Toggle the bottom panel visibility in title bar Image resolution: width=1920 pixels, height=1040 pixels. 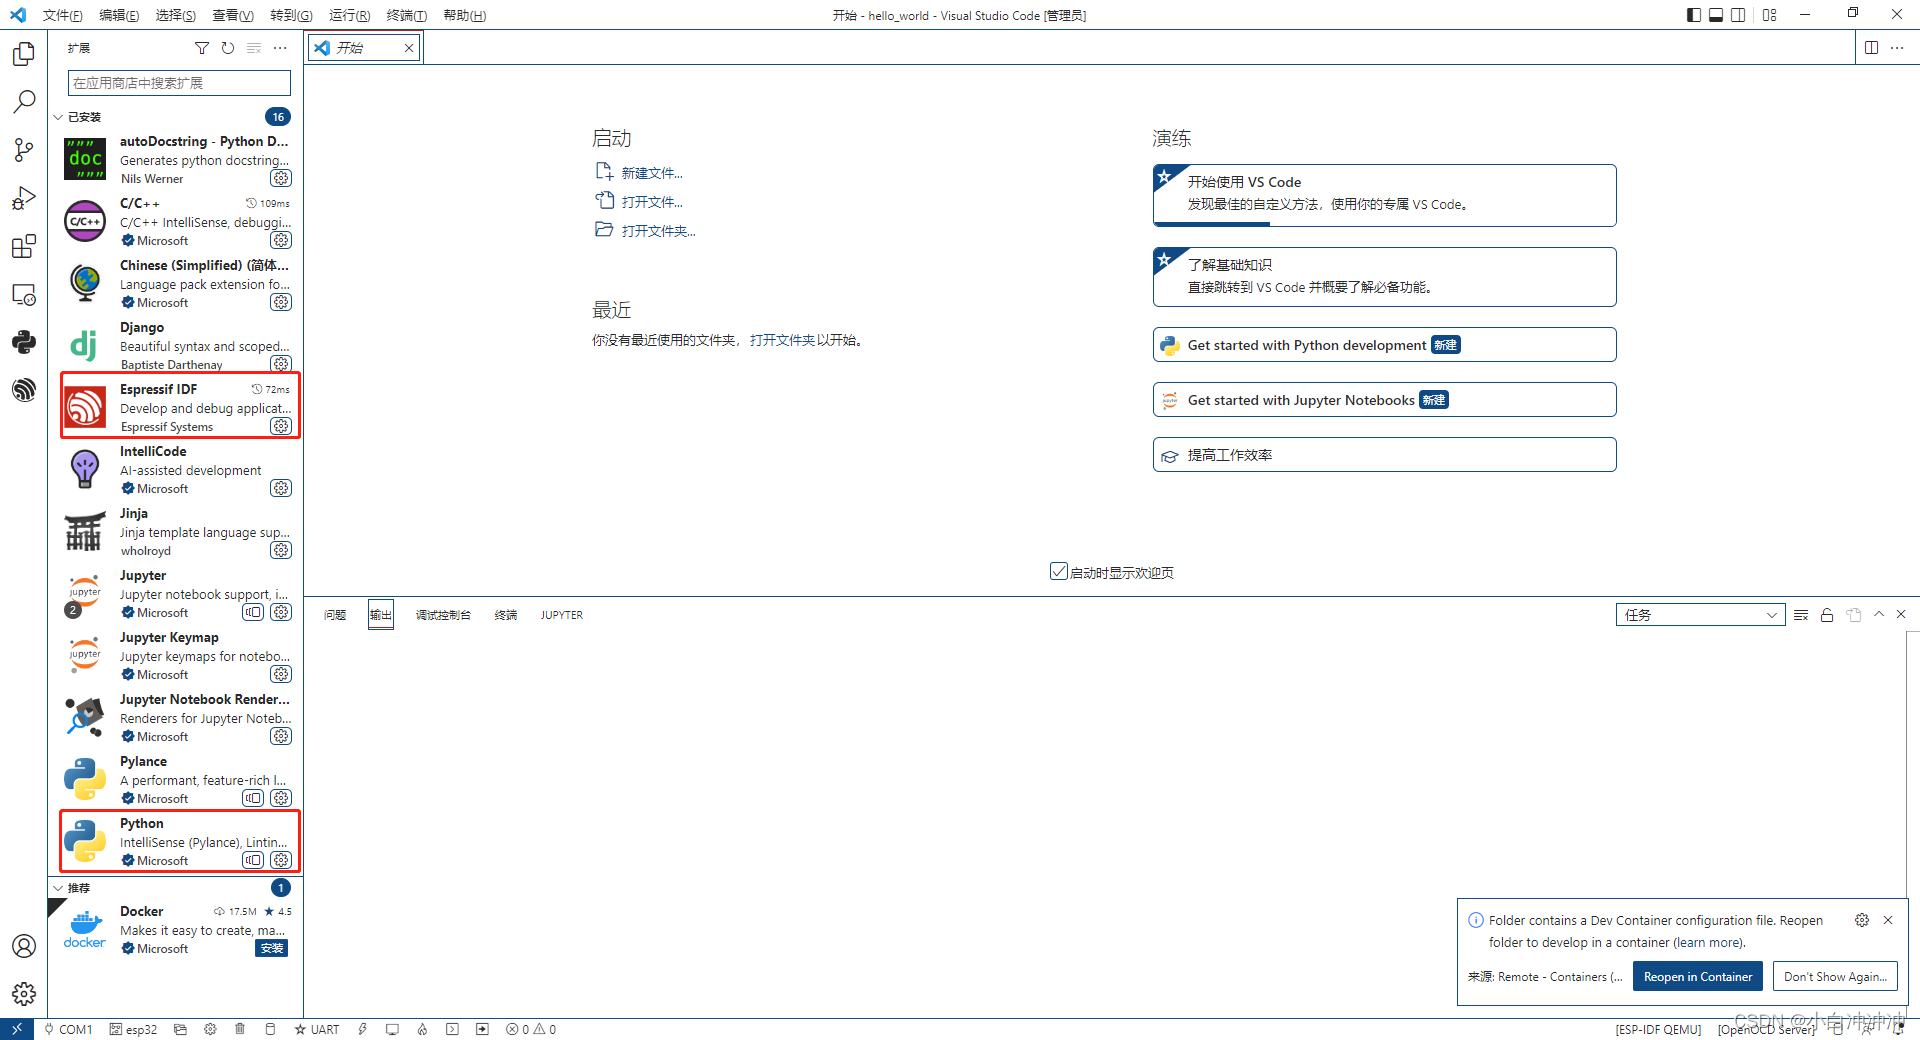click(x=1716, y=15)
